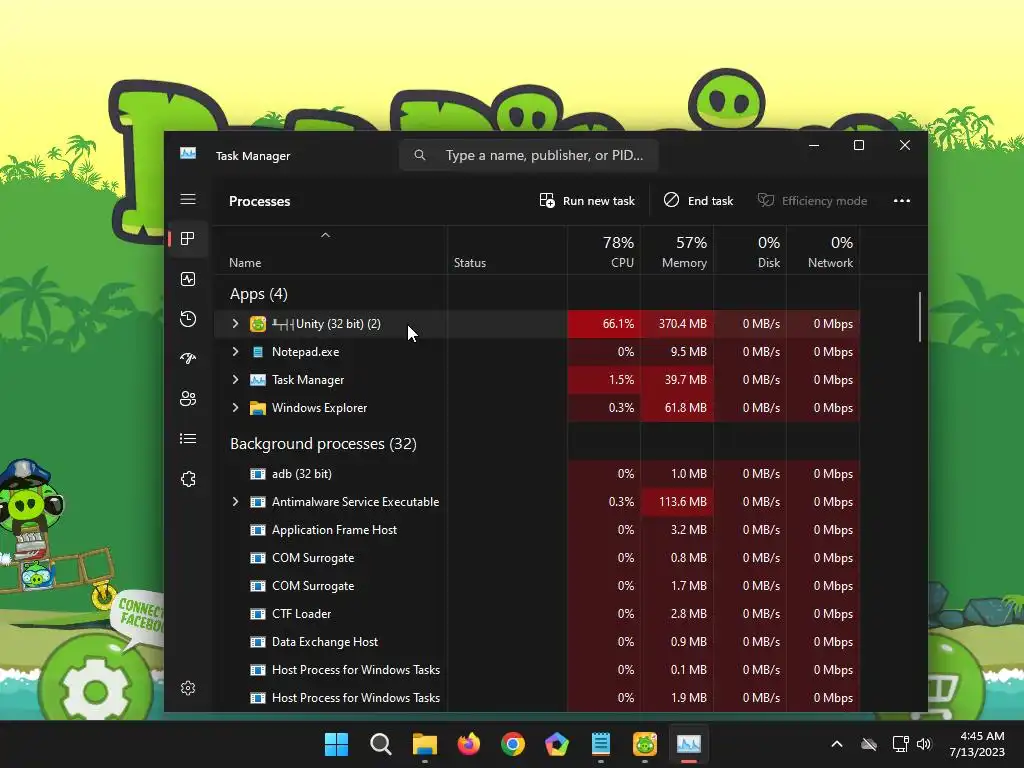The width and height of the screenshot is (1024, 768).
Task: Open the Startup apps icon in sidebar
Action: (x=188, y=359)
